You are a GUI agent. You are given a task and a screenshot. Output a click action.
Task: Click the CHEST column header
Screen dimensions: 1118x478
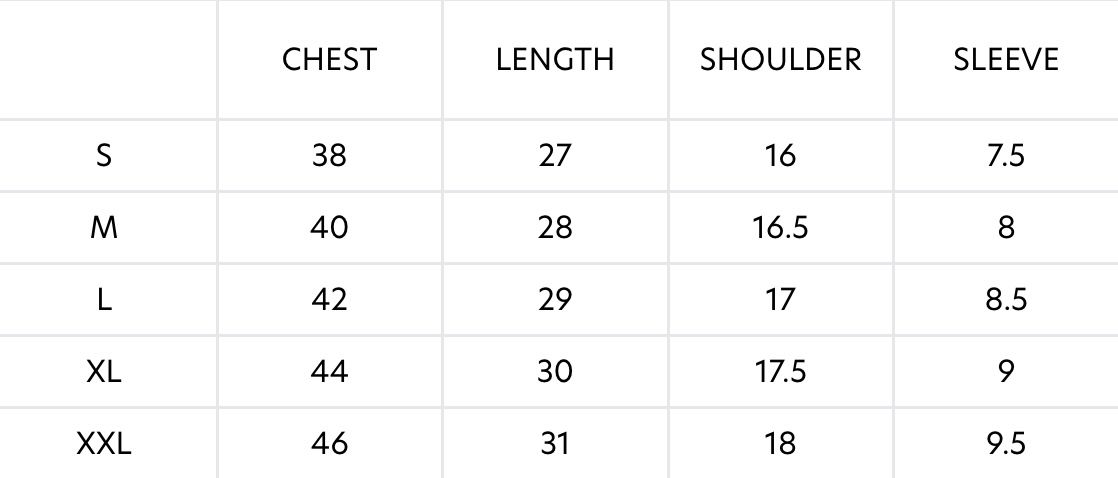coord(329,60)
